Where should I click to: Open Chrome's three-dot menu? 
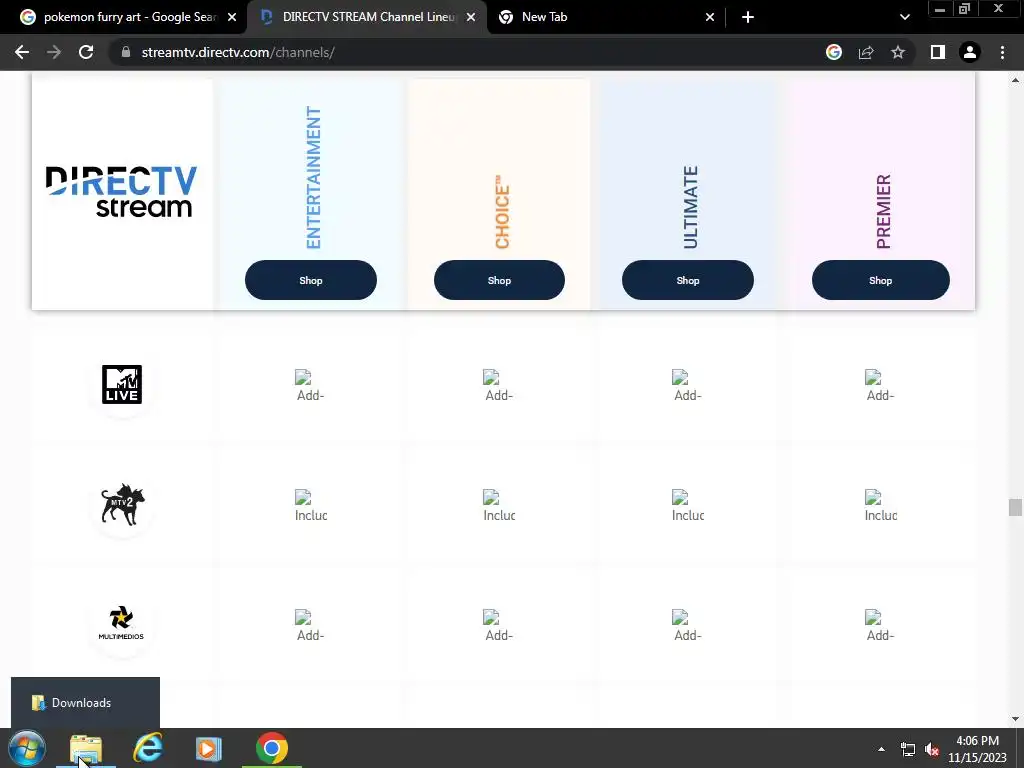click(x=1002, y=52)
